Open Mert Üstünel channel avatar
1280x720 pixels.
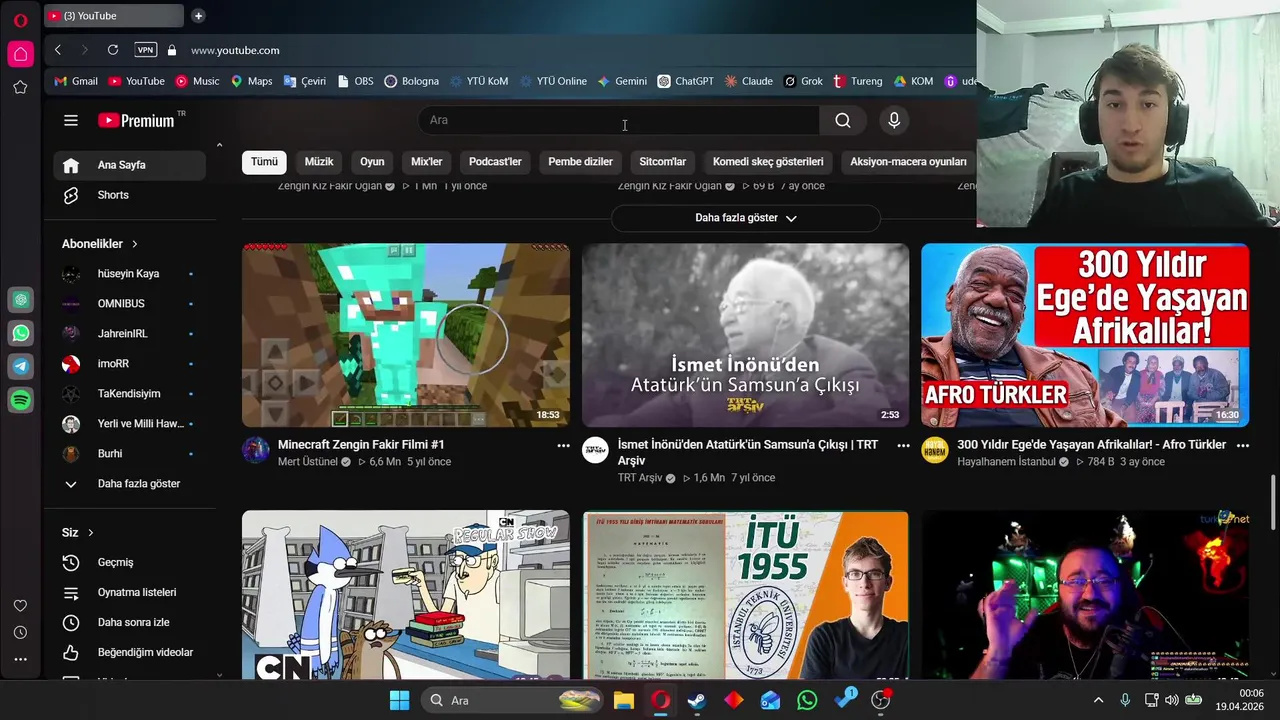pyautogui.click(x=256, y=450)
